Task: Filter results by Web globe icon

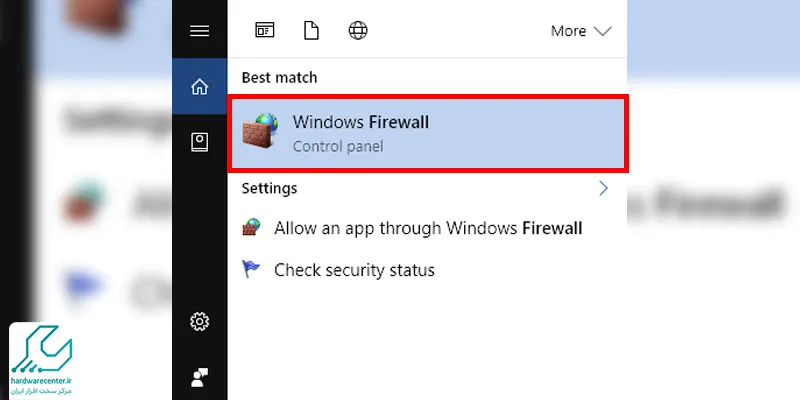Action: 358,30
